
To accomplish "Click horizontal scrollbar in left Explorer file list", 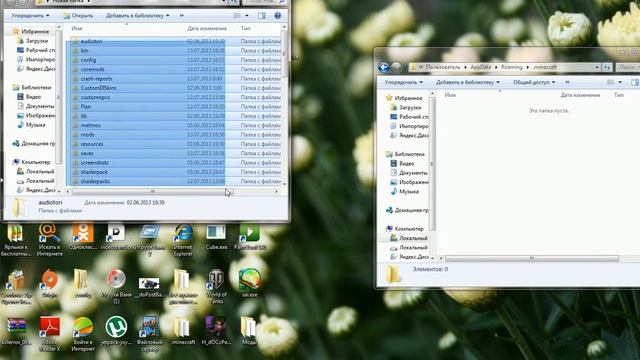I will tap(153, 191).
